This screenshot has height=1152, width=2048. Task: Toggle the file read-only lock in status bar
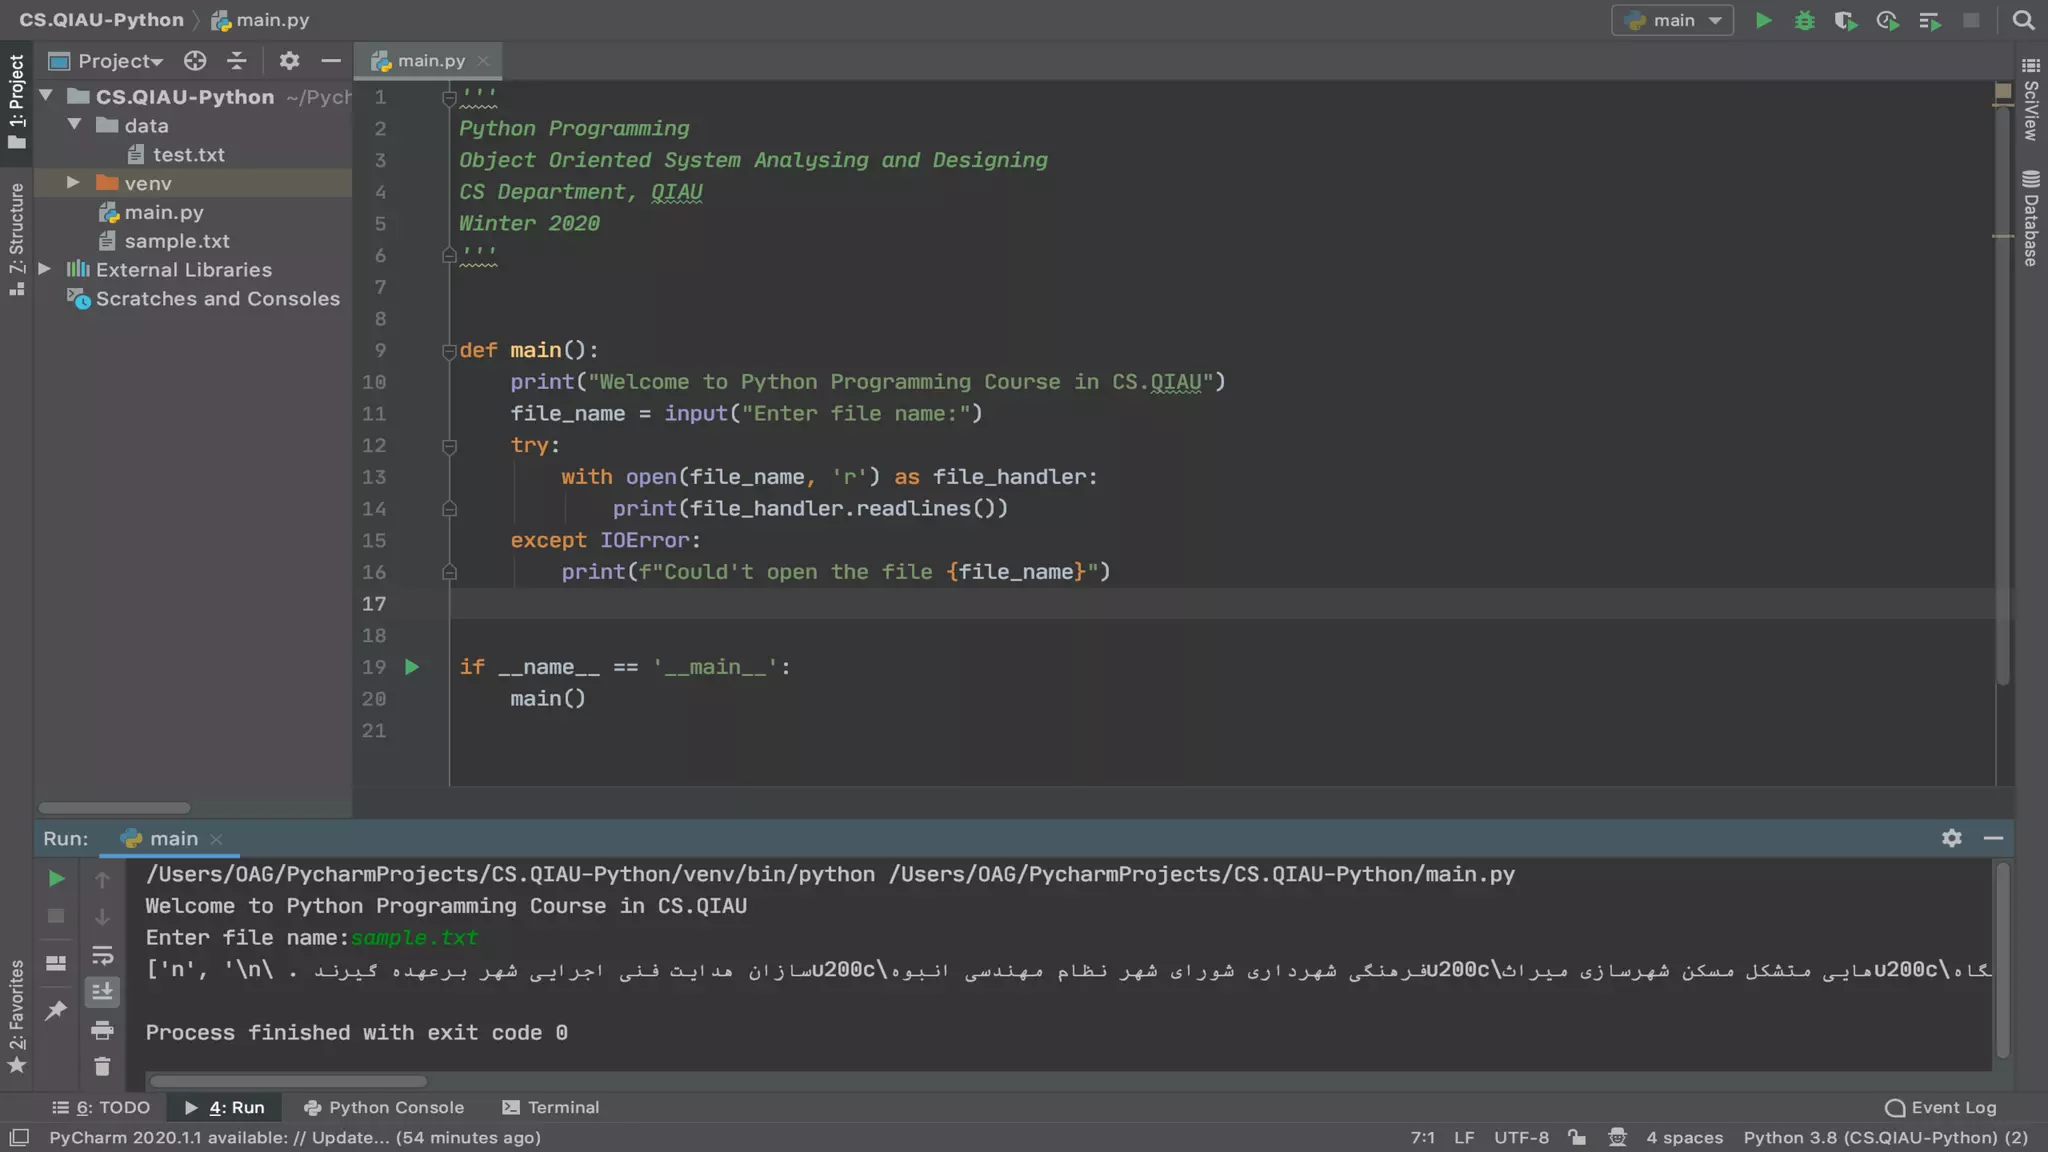(1577, 1137)
